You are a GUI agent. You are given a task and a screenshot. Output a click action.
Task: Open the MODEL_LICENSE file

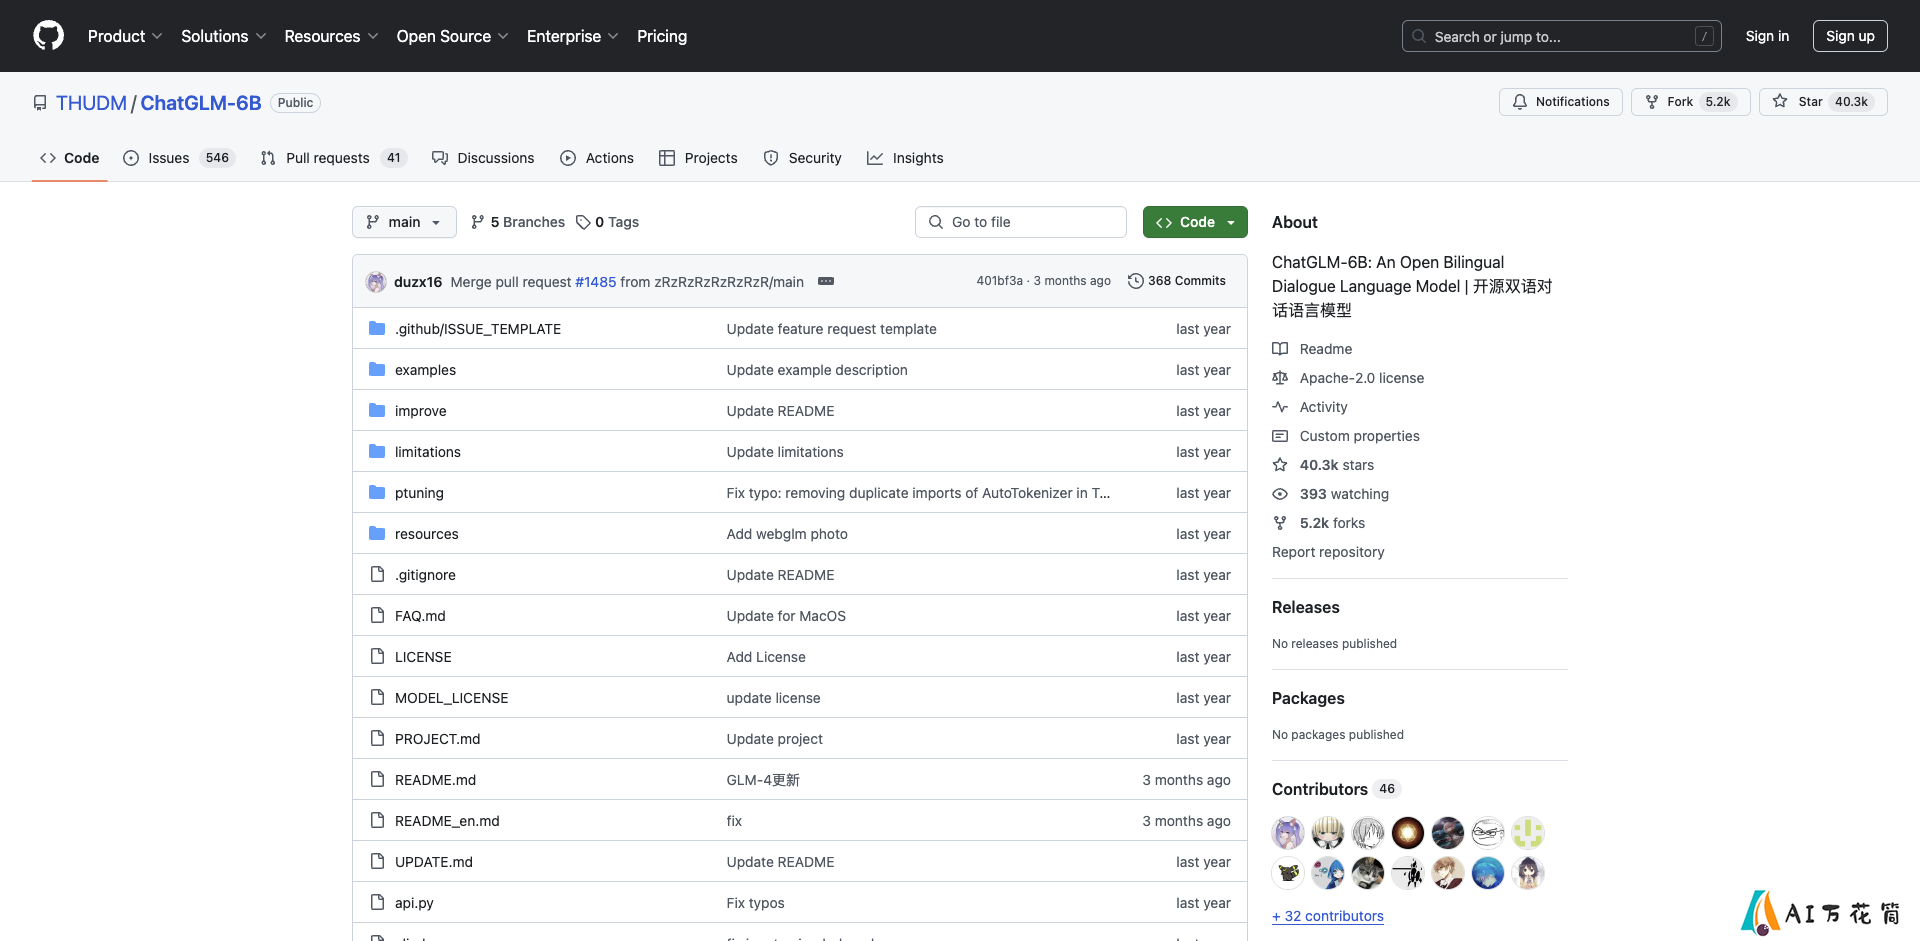tap(451, 698)
